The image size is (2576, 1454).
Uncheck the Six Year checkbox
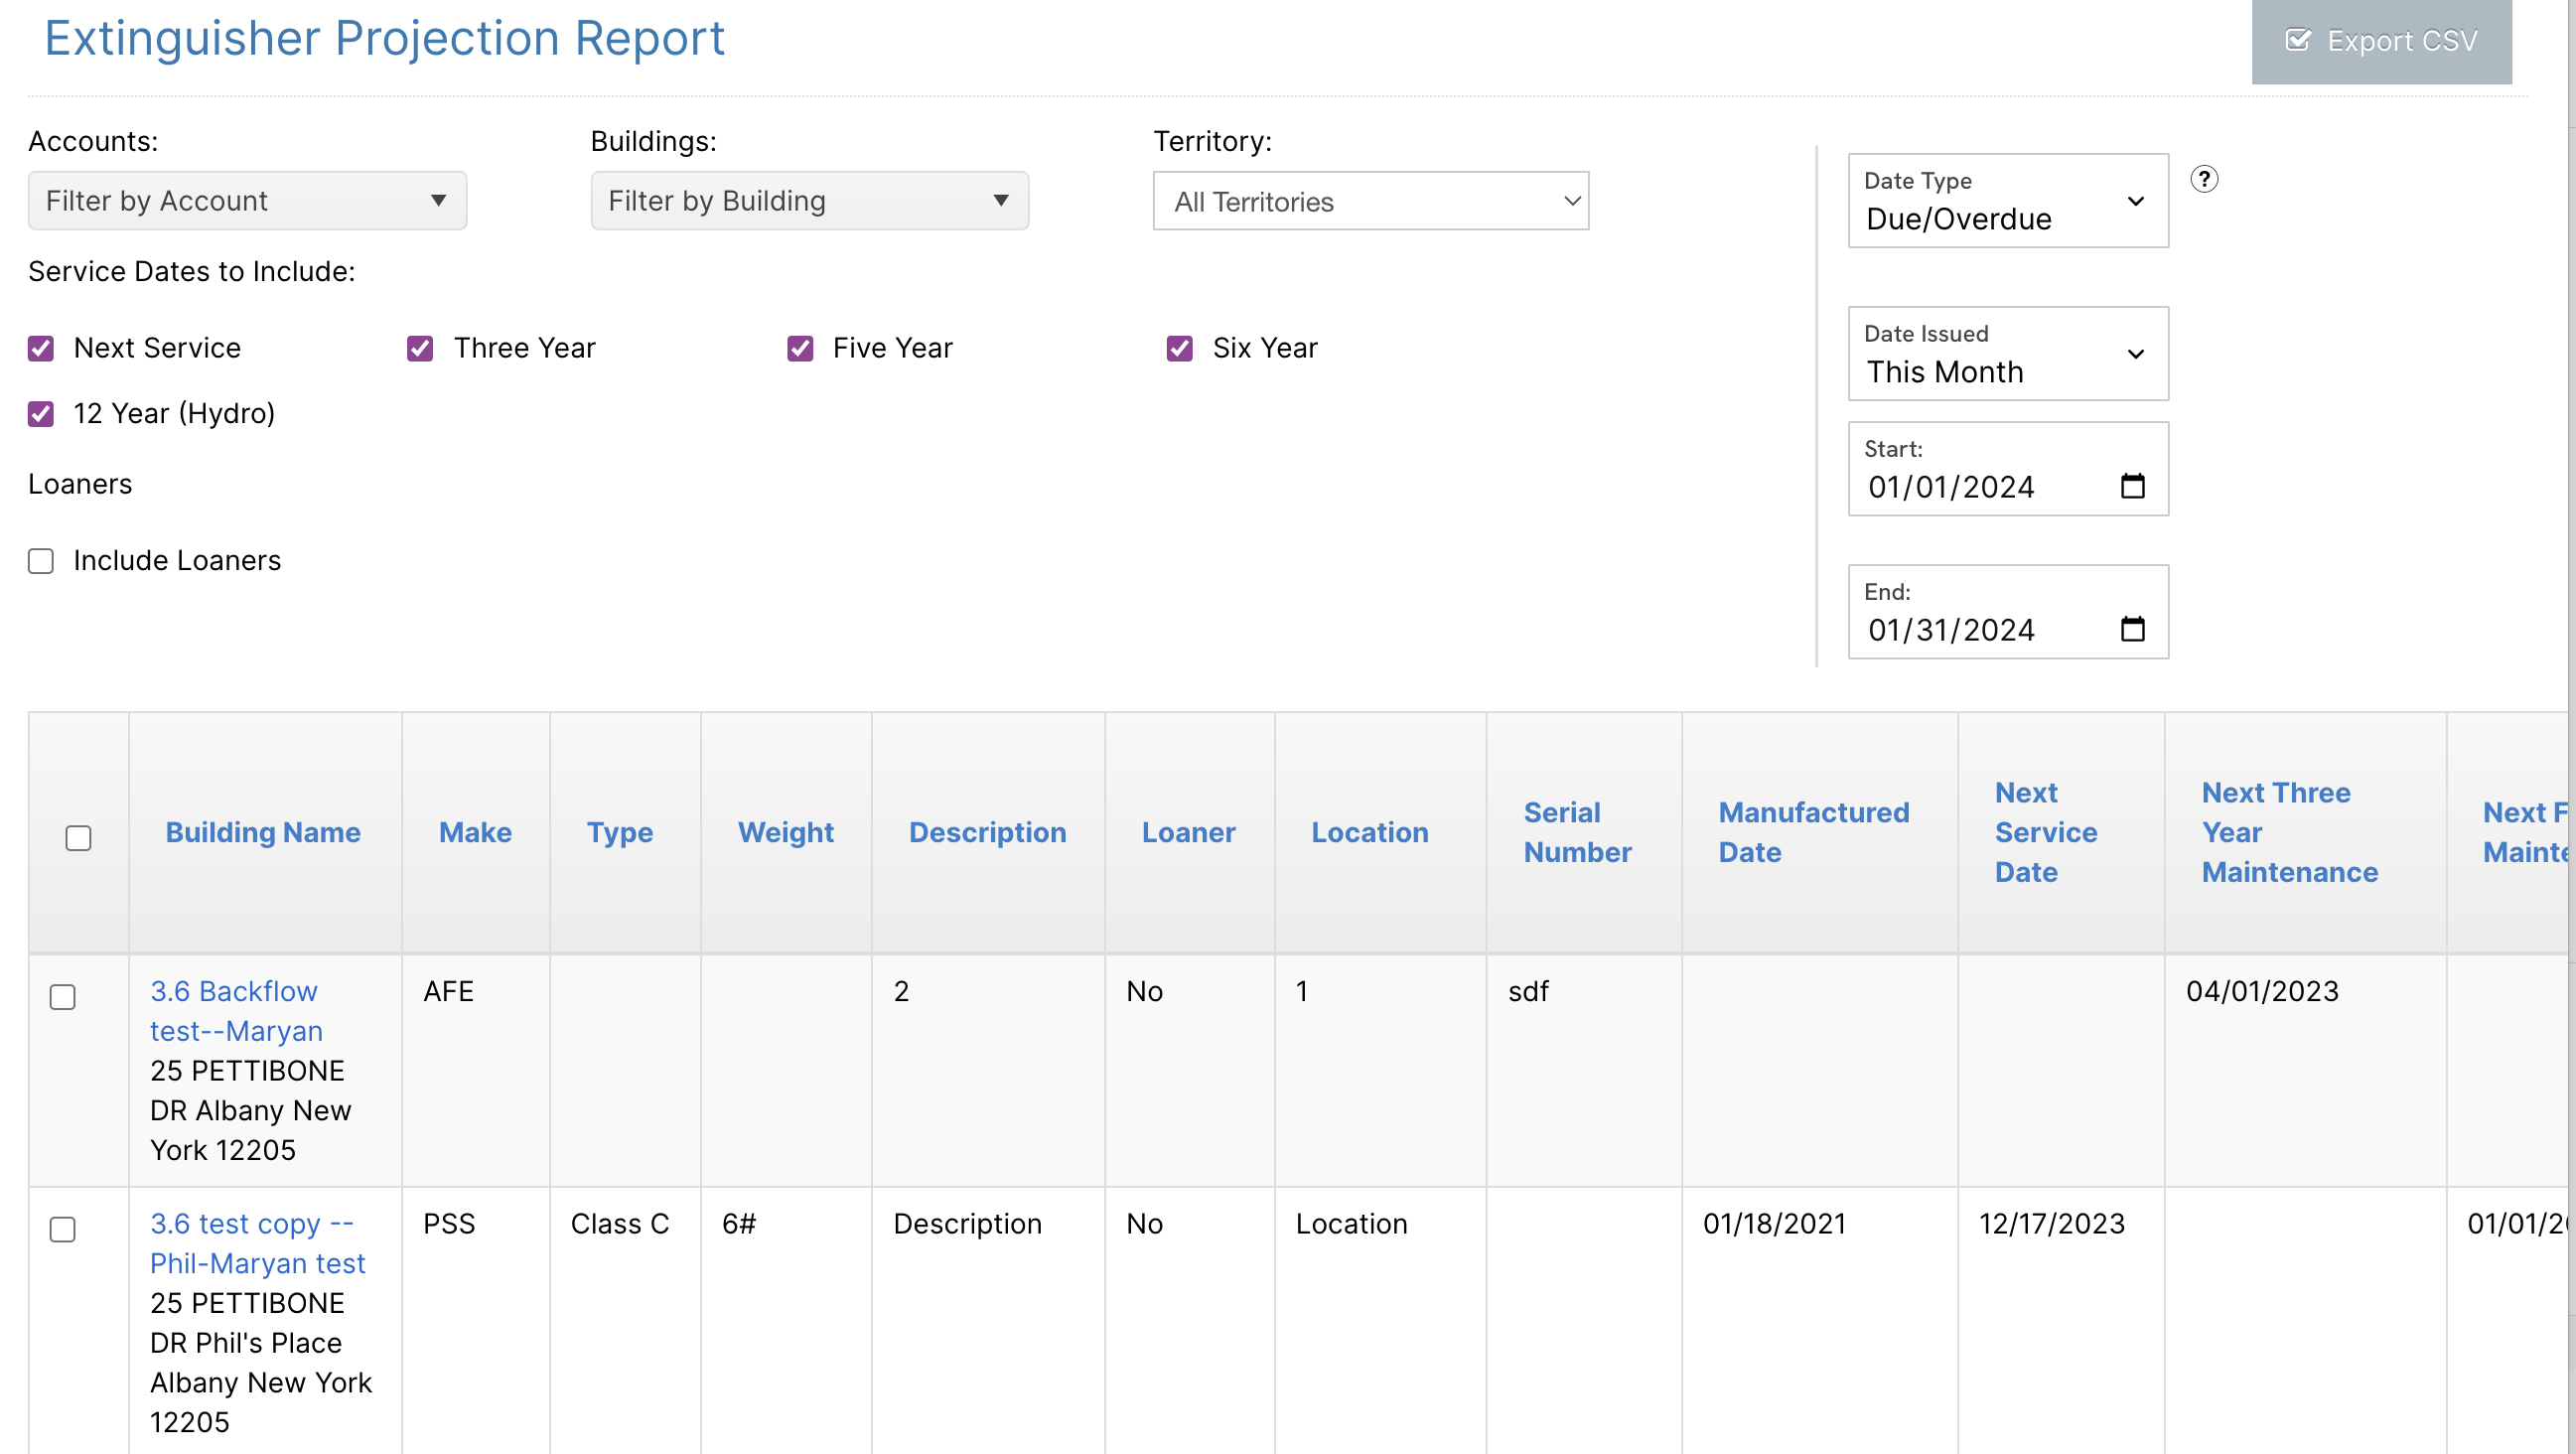[x=1180, y=348]
